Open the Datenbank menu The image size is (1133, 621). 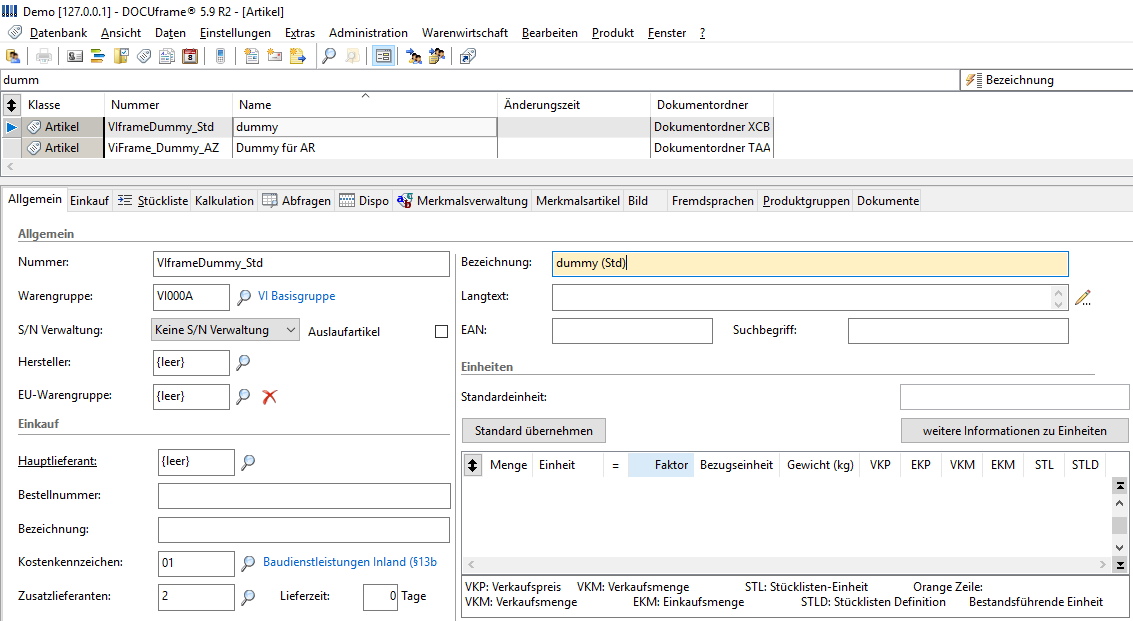[x=59, y=33]
